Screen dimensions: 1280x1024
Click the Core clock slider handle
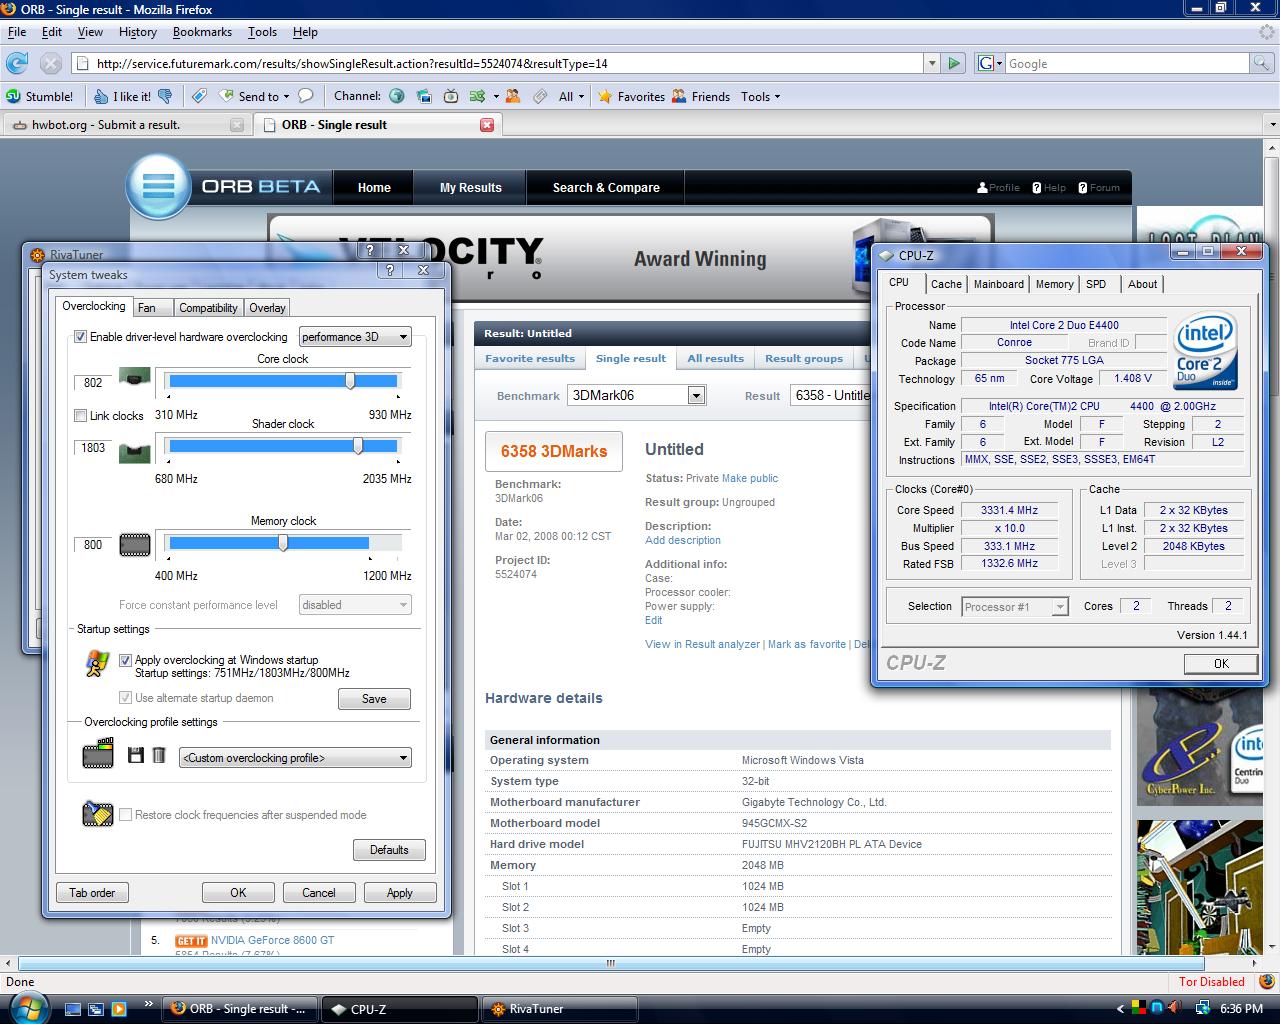(x=350, y=381)
